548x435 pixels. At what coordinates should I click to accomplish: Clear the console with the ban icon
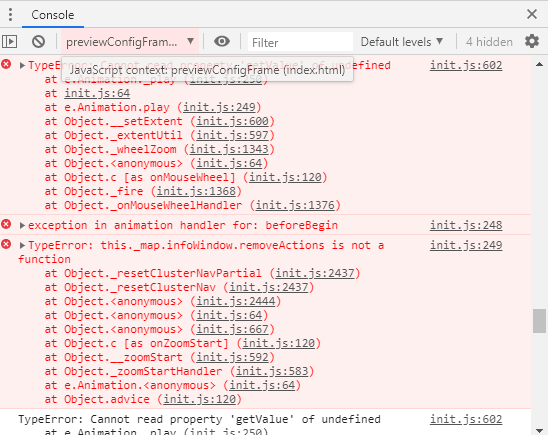pos(38,42)
